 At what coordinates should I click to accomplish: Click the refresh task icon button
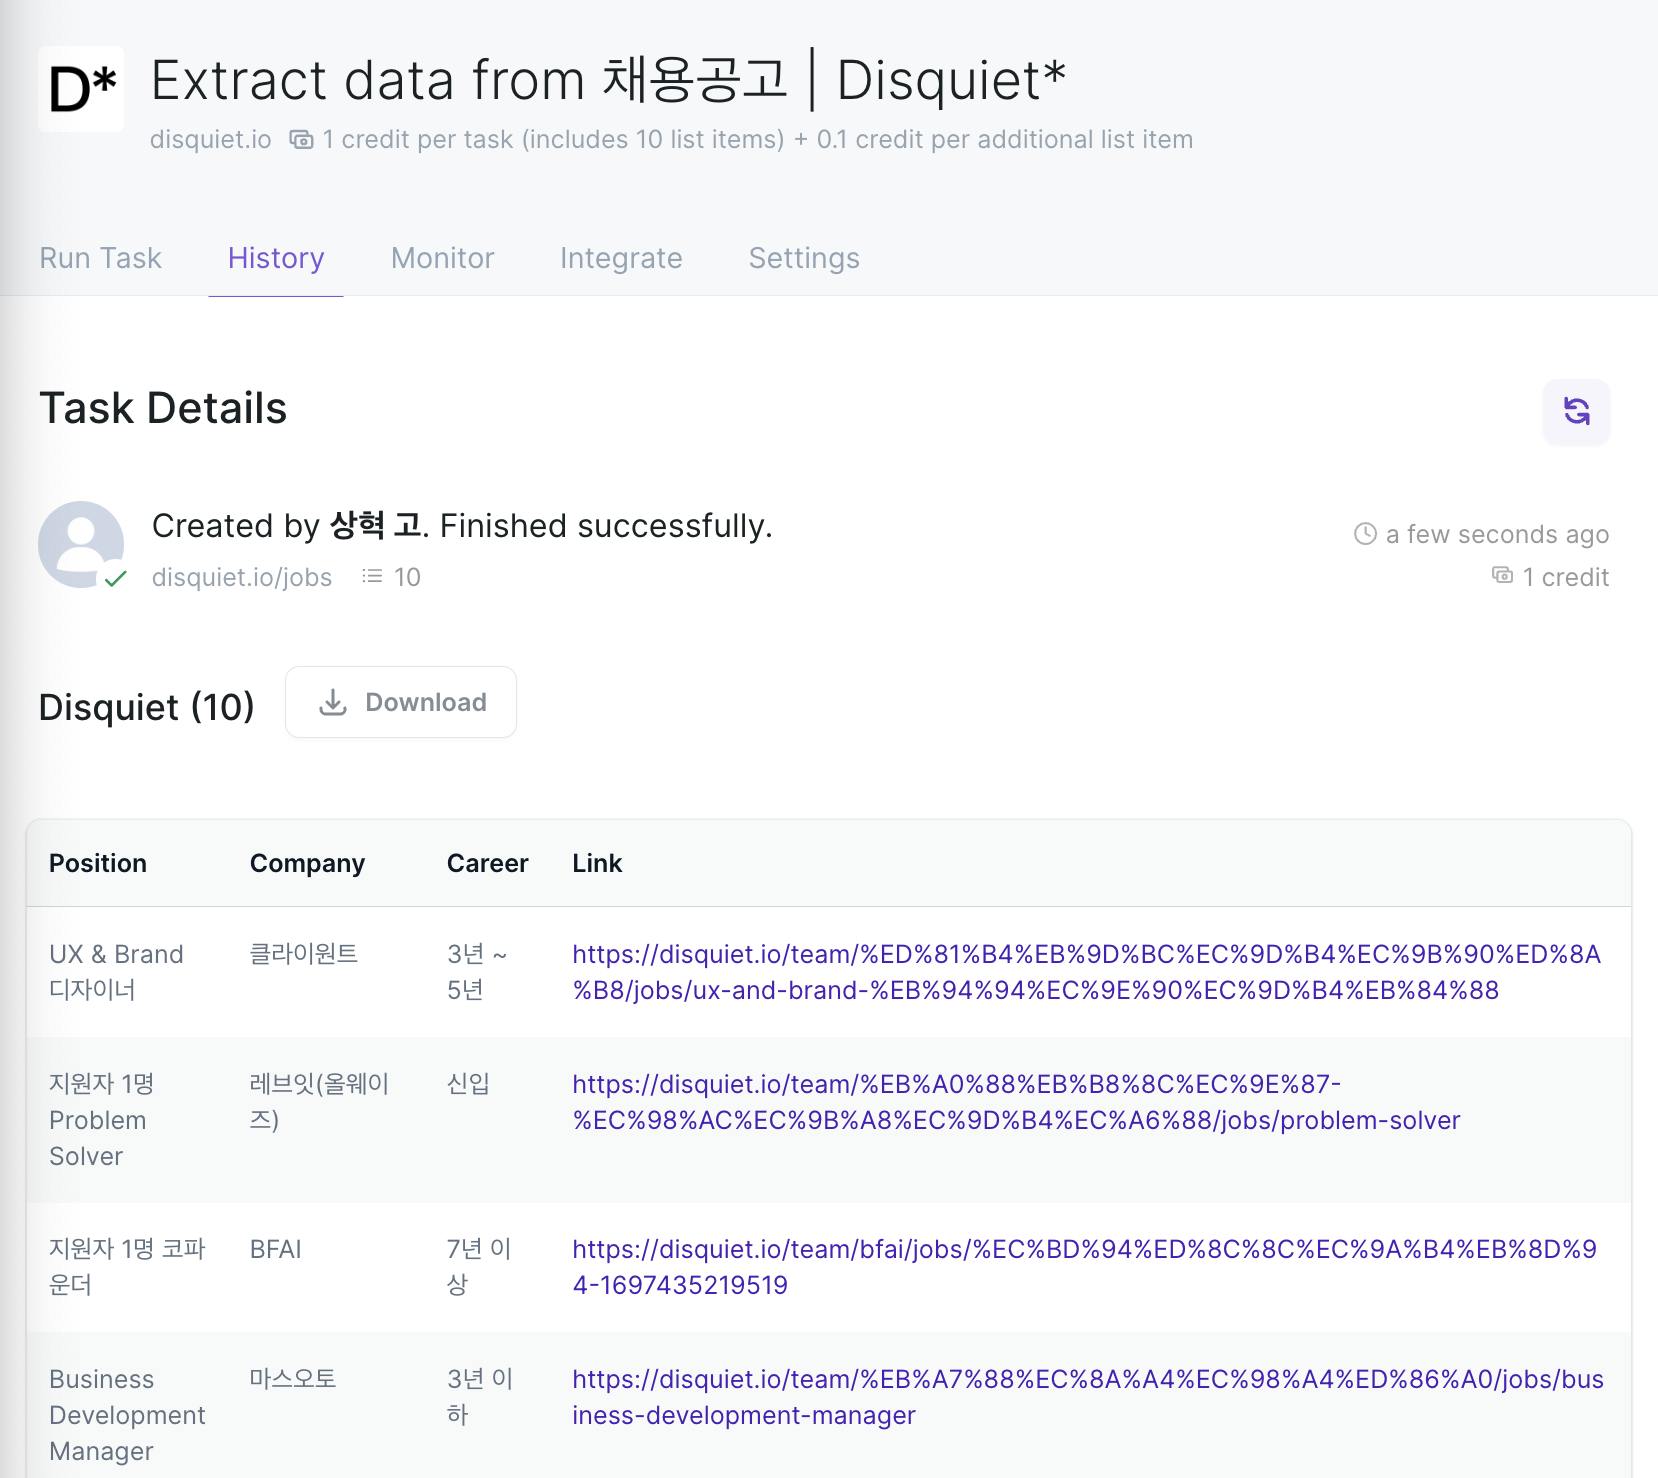(1576, 411)
